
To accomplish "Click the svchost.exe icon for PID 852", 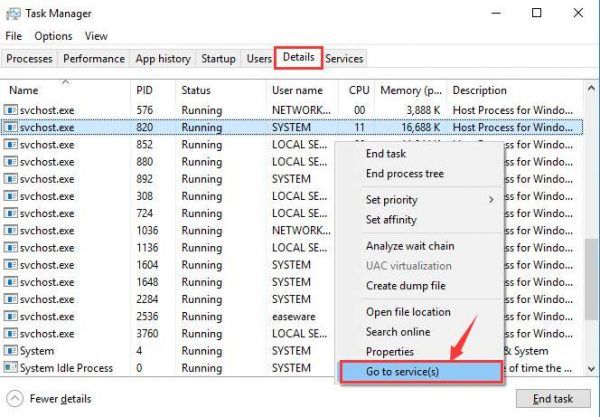I will (11, 144).
